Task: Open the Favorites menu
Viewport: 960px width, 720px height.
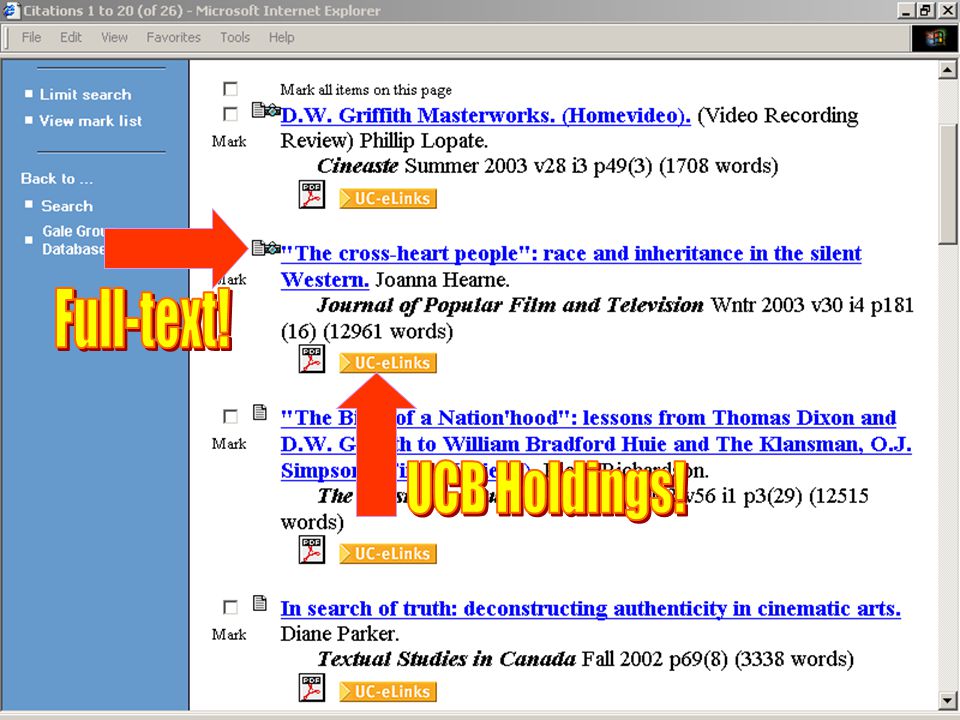Action: tap(173, 37)
